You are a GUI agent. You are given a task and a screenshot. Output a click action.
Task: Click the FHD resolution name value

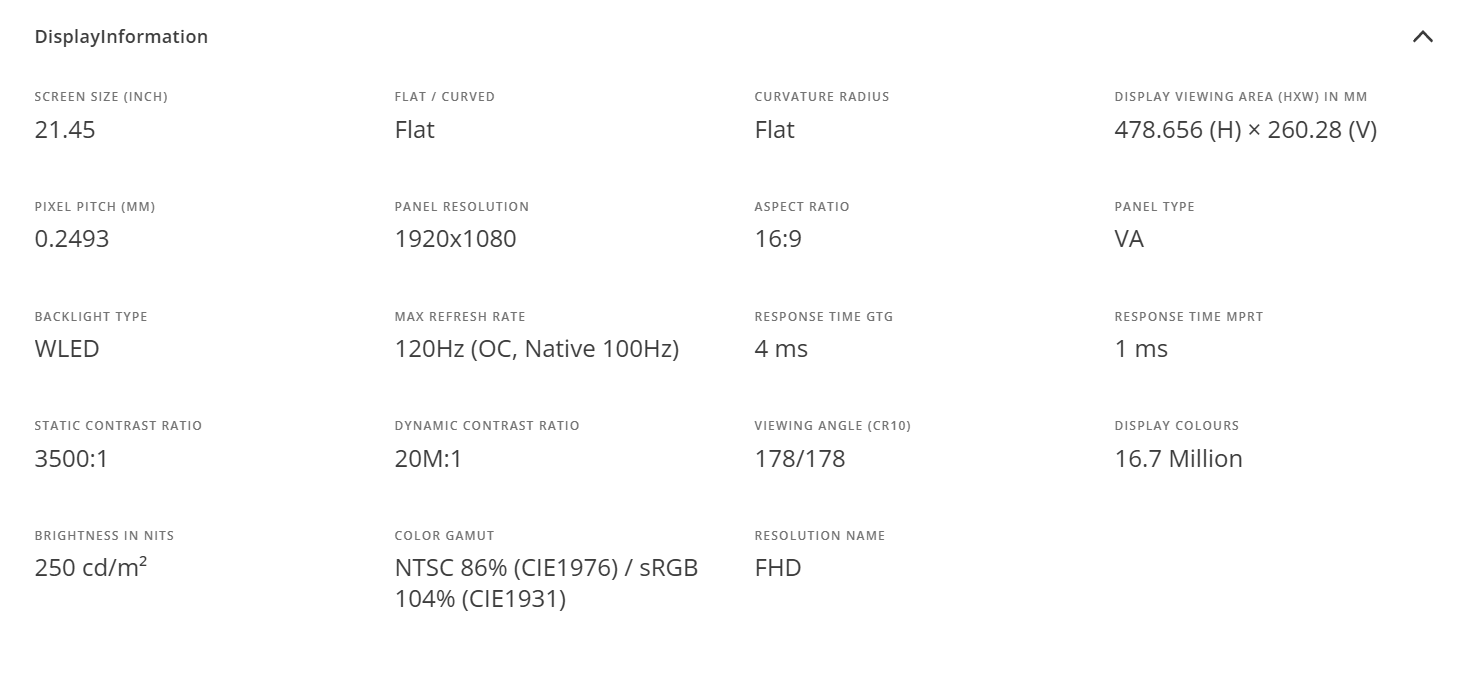[x=778, y=568]
